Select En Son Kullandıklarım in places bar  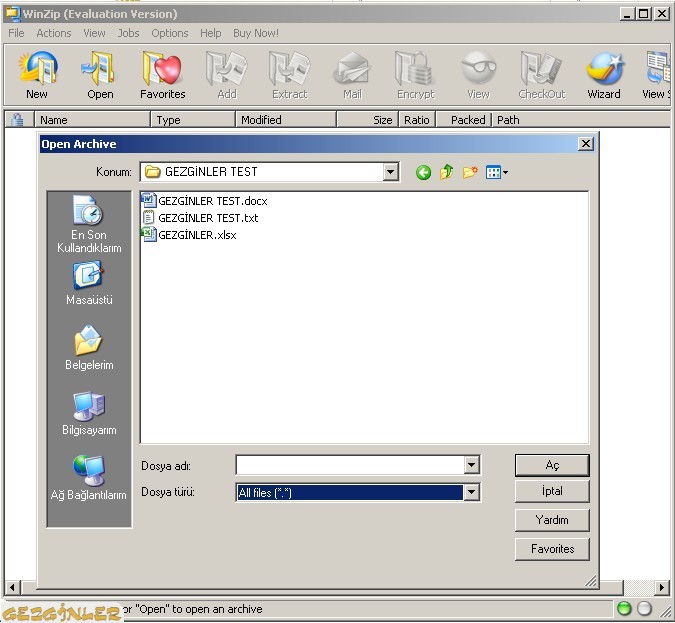(89, 224)
